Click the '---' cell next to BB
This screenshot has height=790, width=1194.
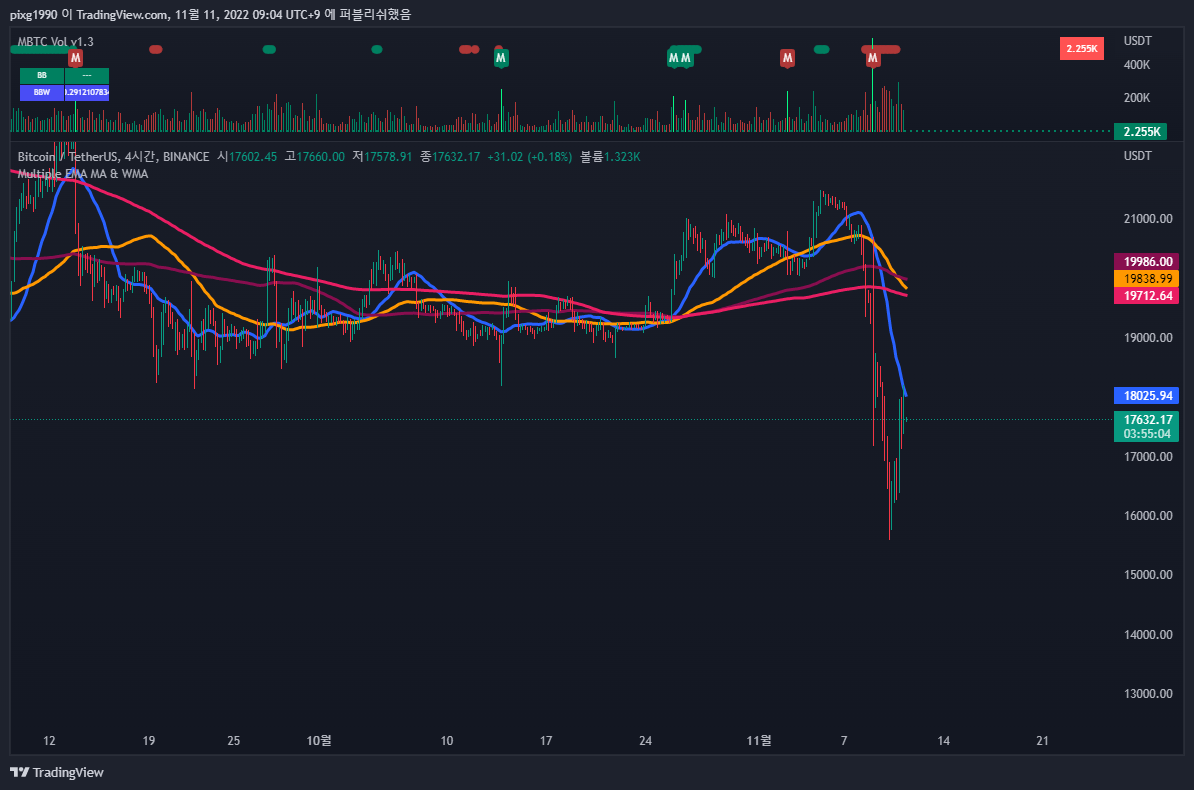pyautogui.click(x=87, y=75)
